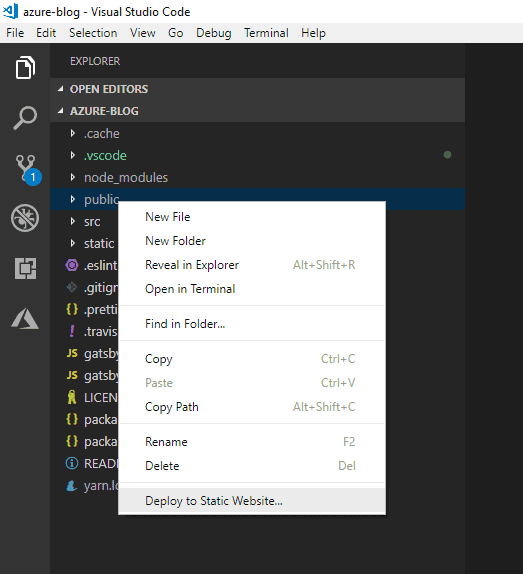
Task: Choose New Folder from context menu
Action: coord(252,241)
